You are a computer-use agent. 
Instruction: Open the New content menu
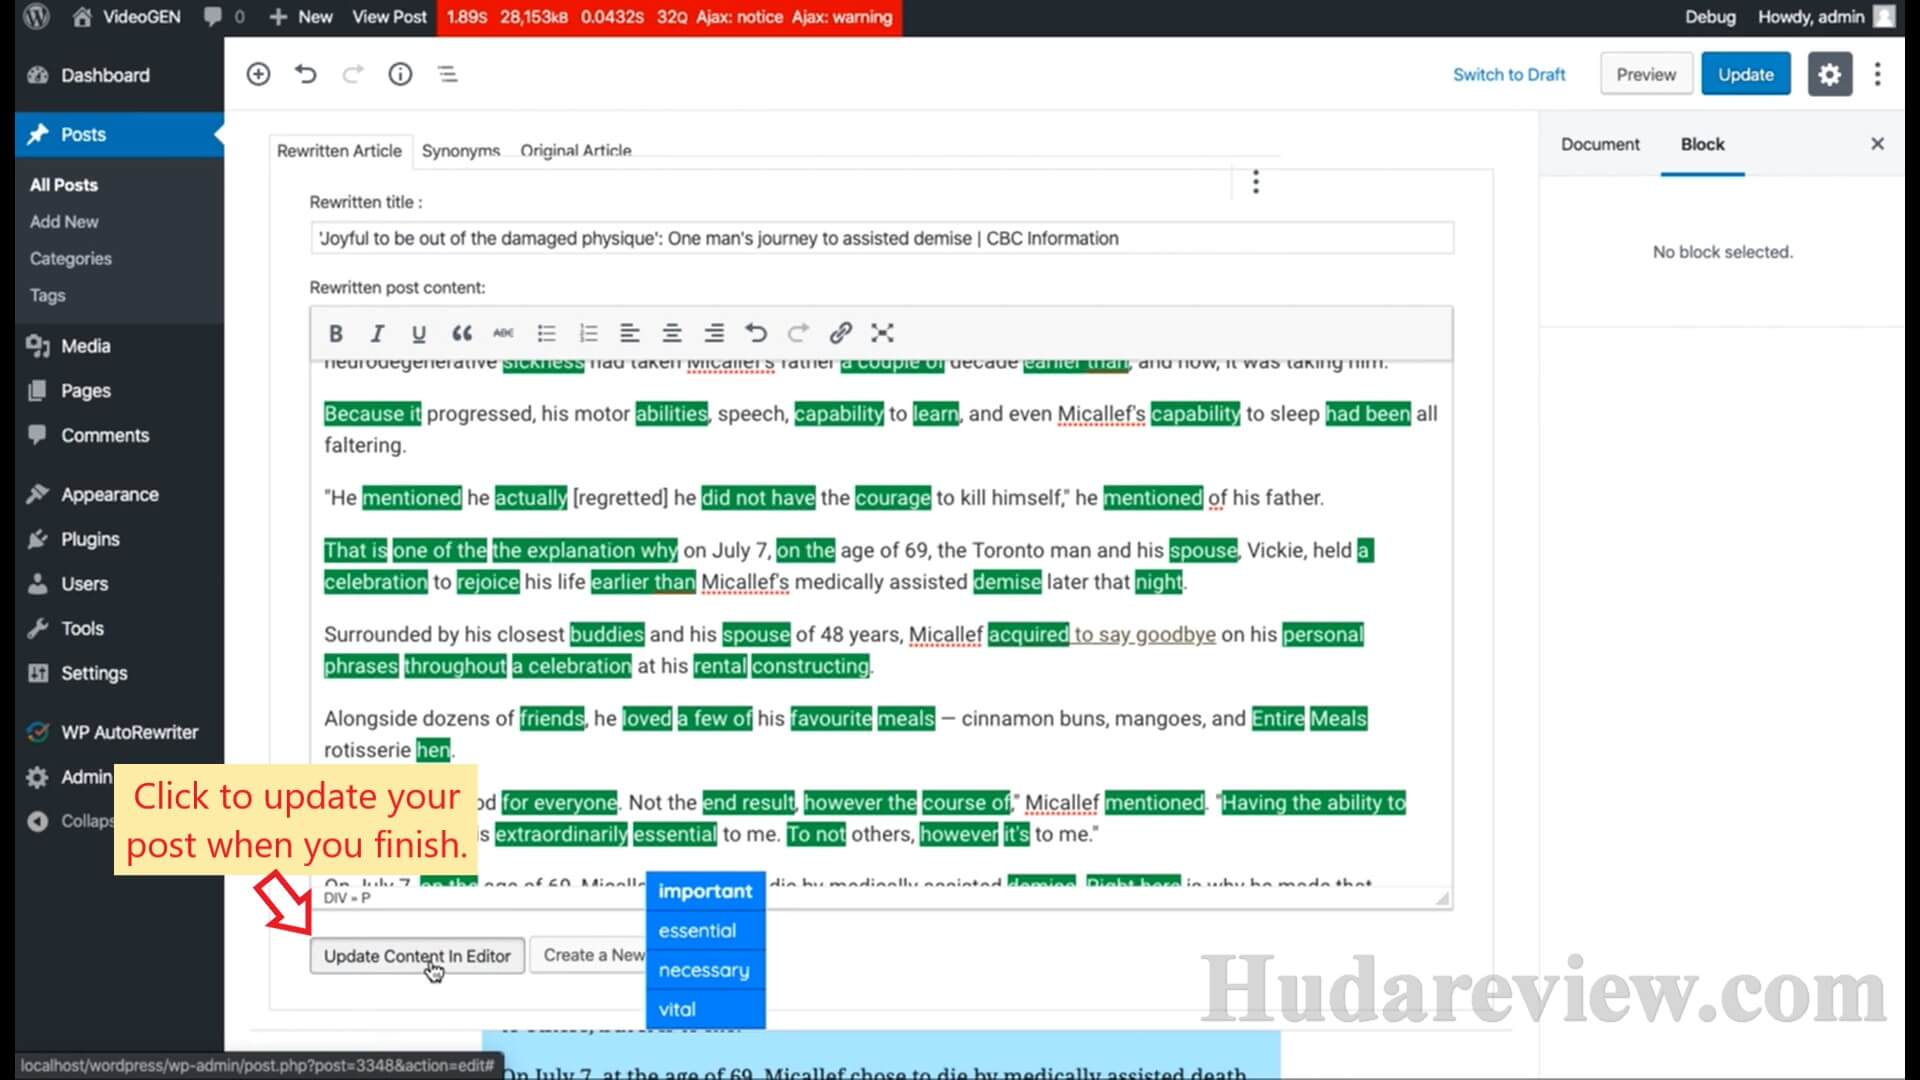(301, 17)
